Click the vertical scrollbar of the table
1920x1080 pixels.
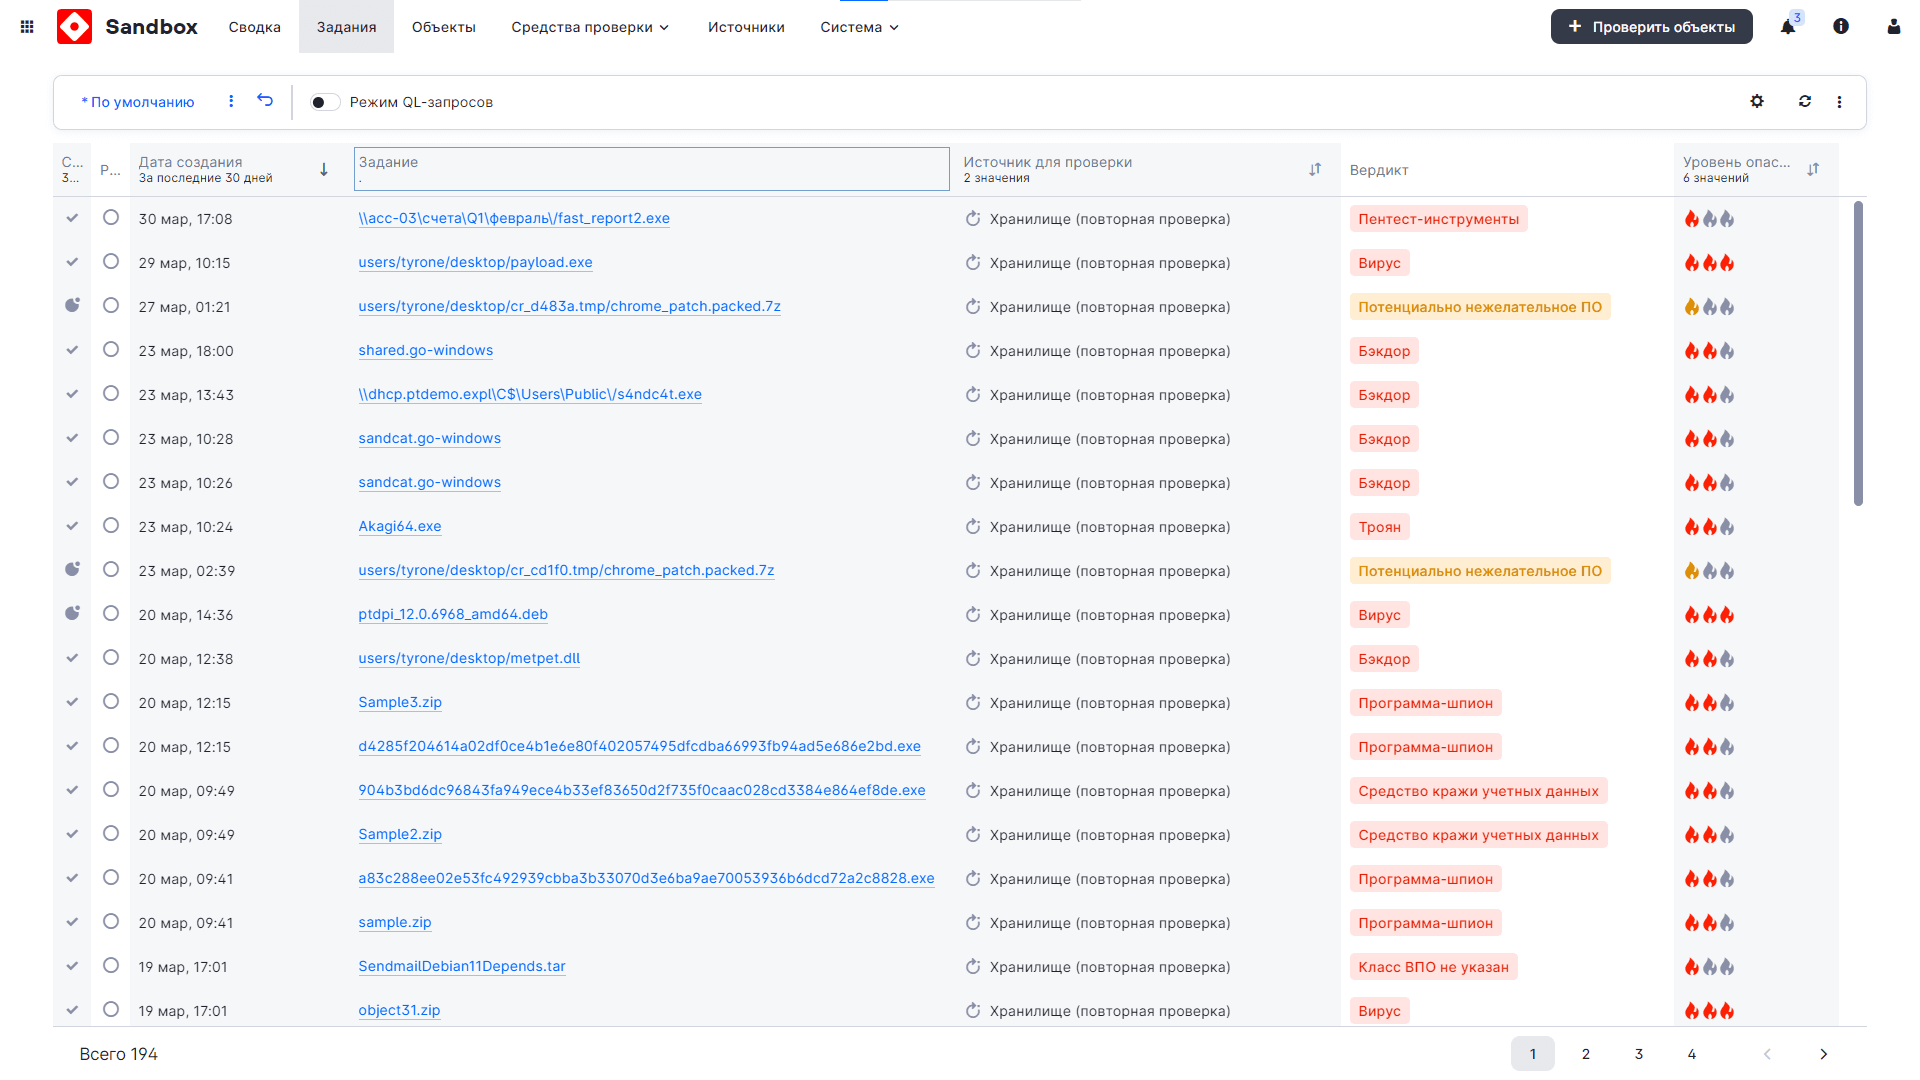point(1858,354)
